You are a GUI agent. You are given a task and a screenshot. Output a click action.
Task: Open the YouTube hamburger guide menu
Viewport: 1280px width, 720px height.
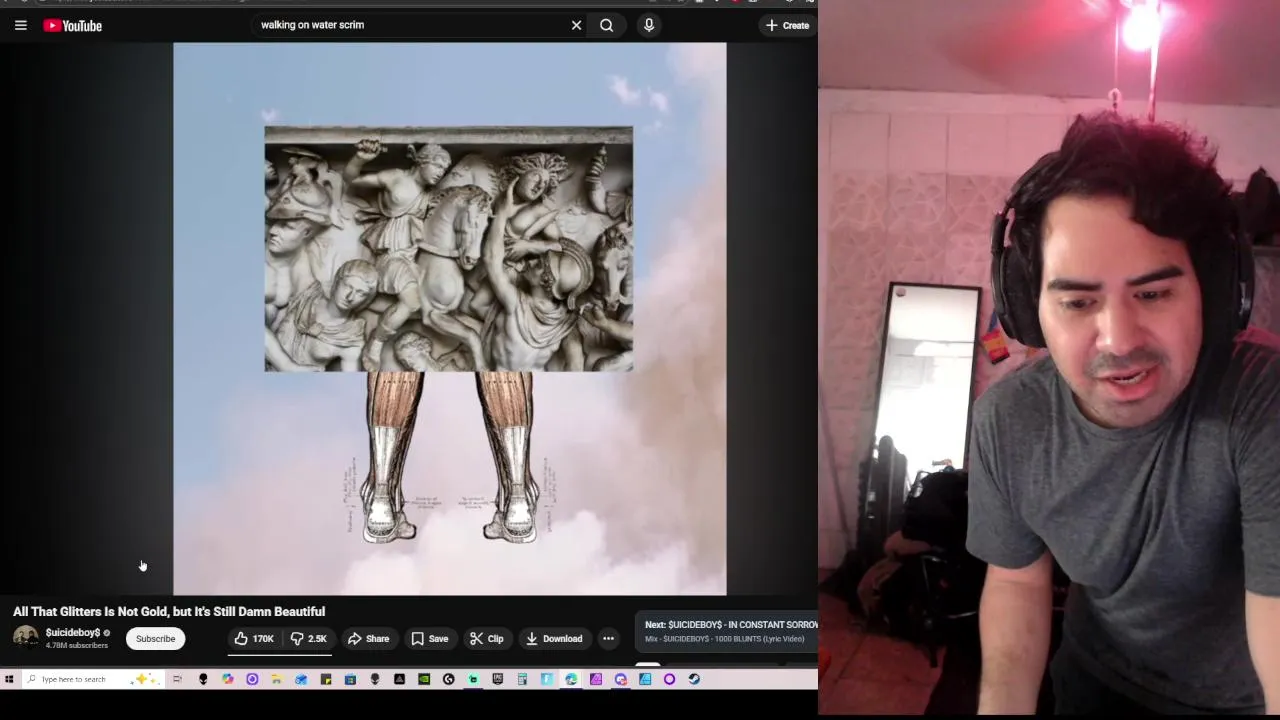[x=20, y=25]
